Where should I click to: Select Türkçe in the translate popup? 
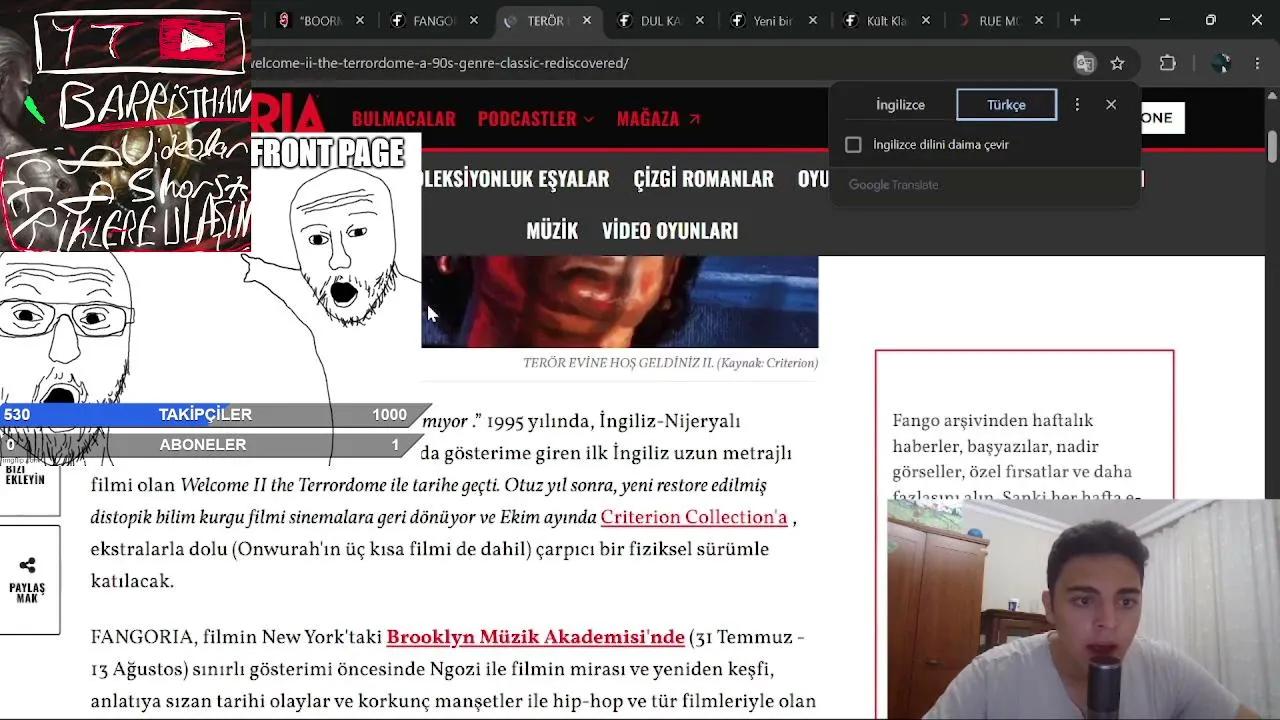1006,105
